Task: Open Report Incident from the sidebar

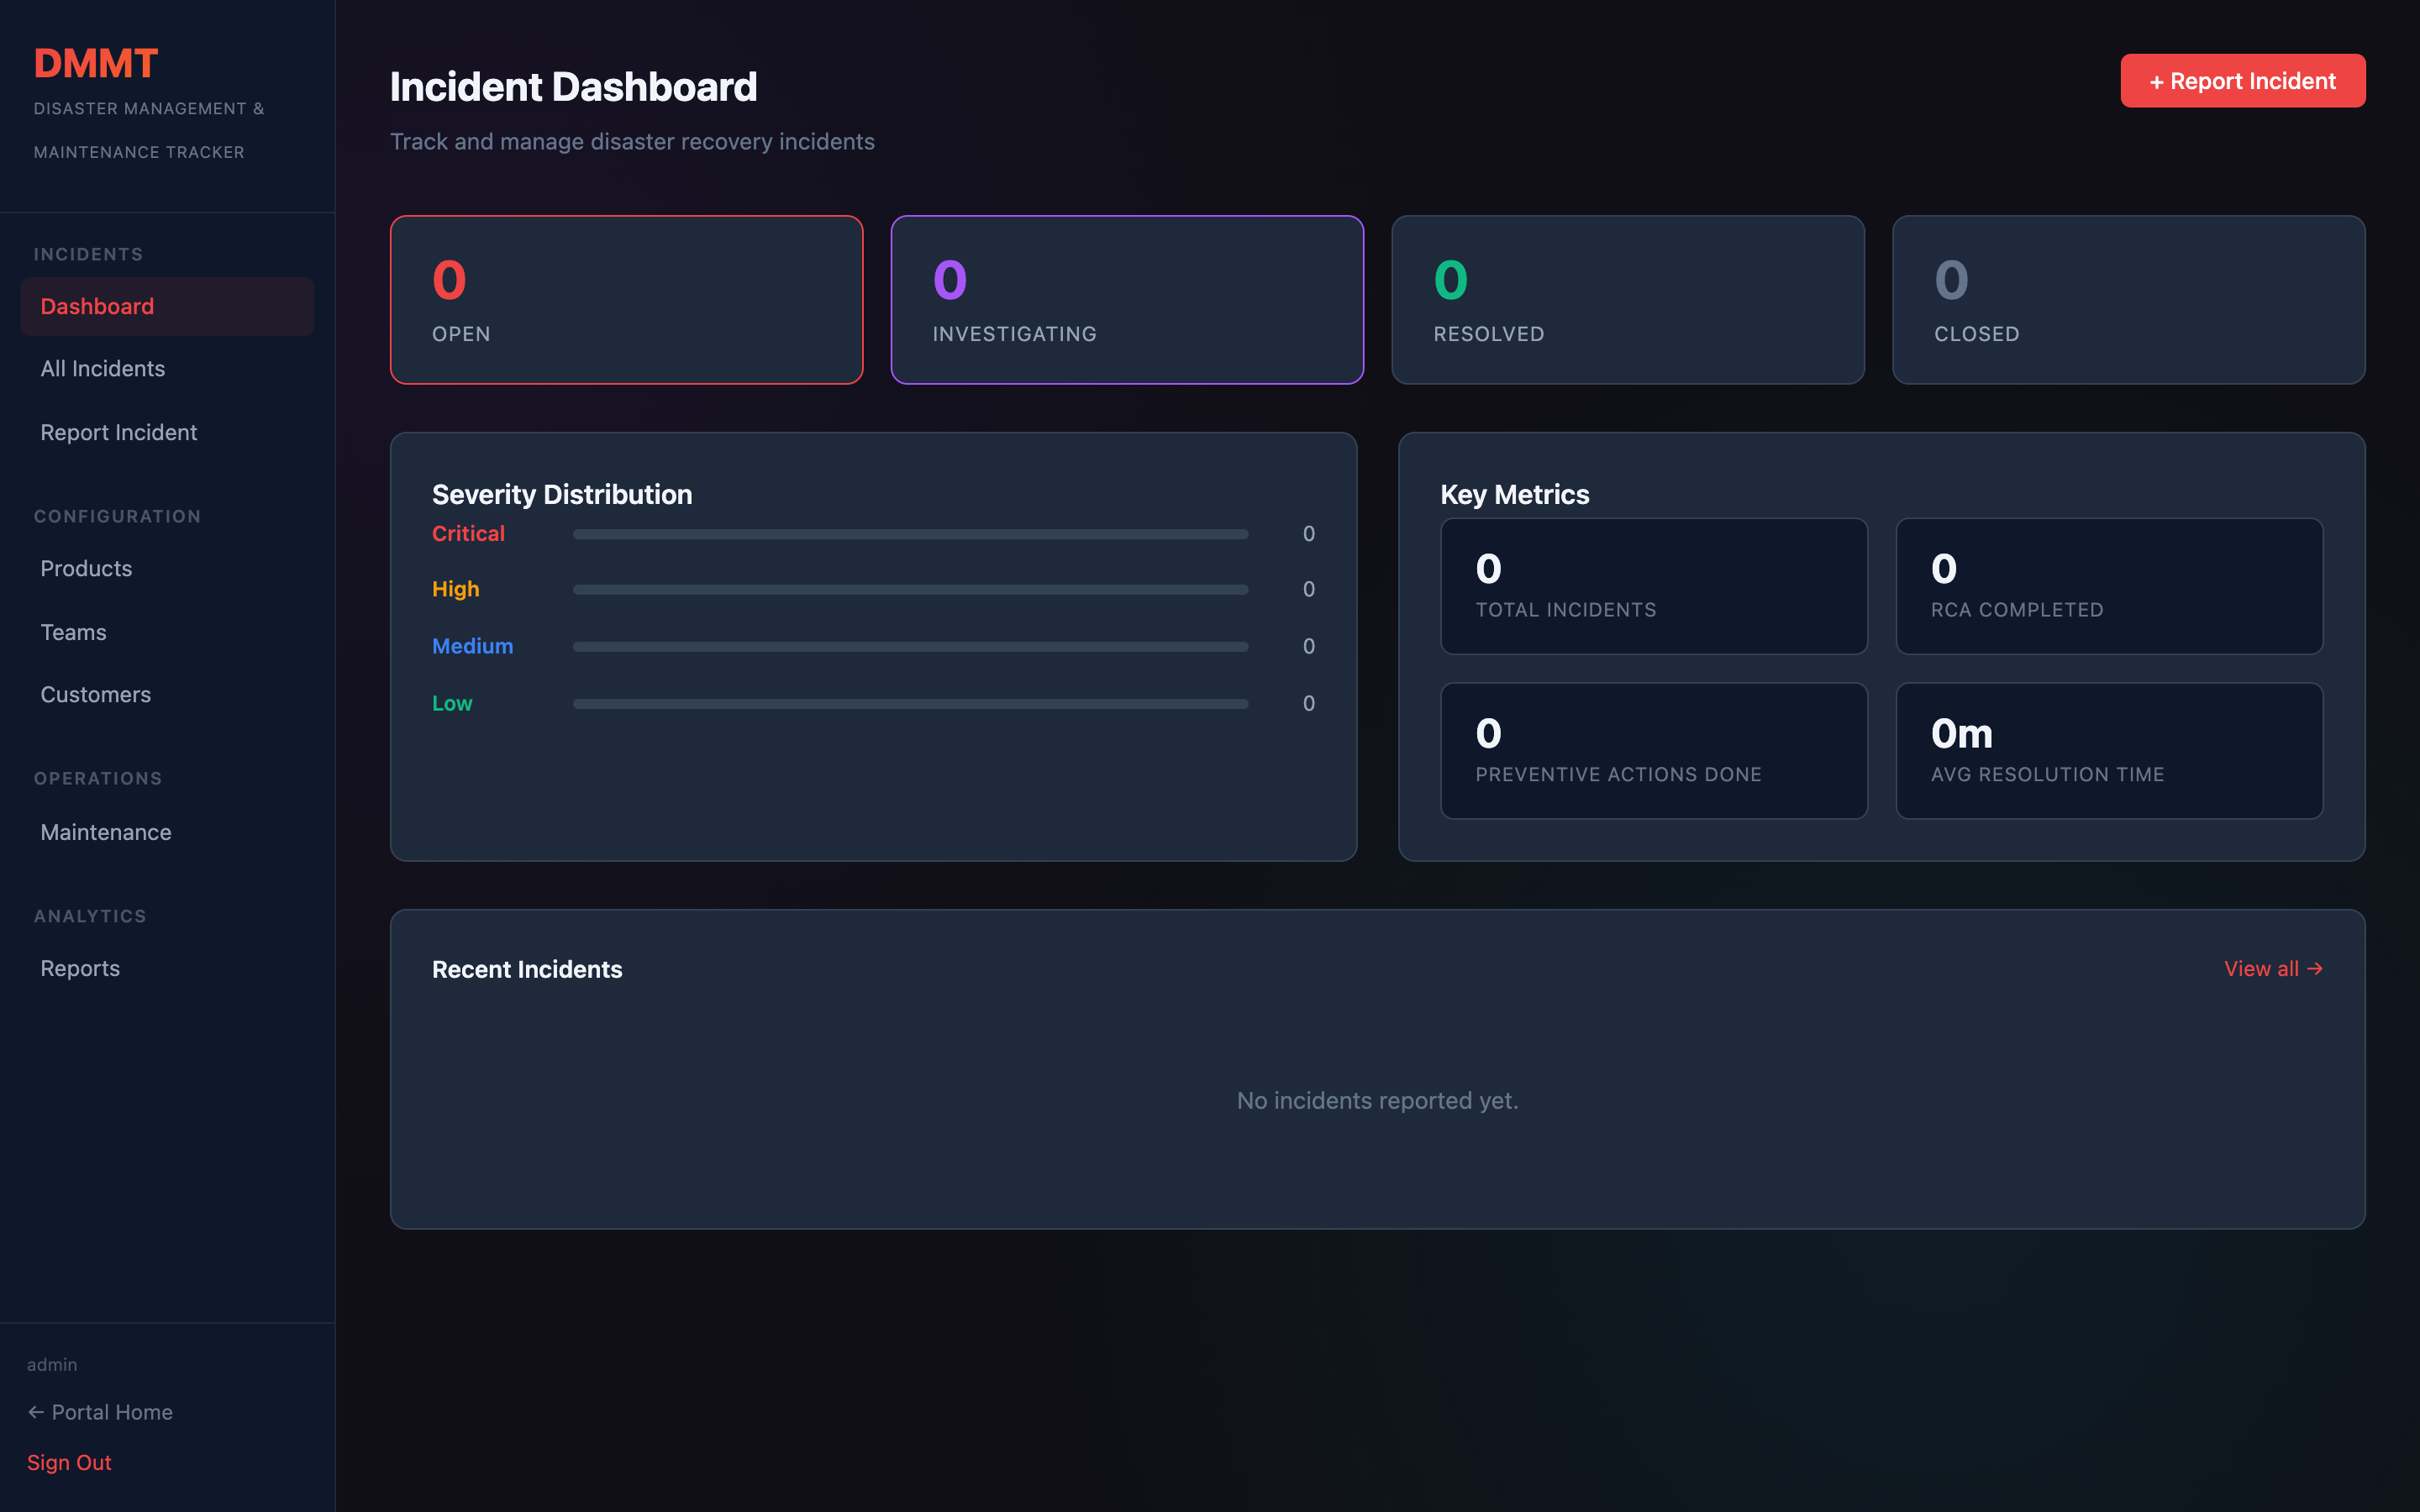Action: click(118, 432)
